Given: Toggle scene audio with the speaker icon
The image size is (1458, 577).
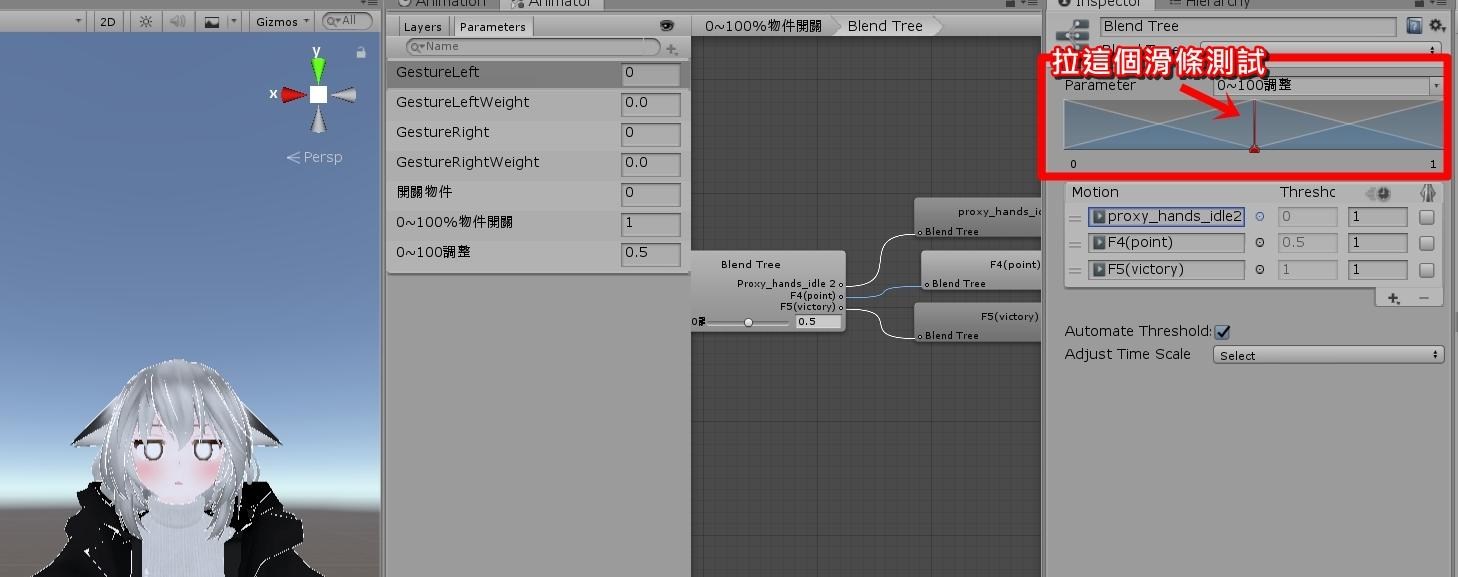Looking at the screenshot, I should 178,21.
